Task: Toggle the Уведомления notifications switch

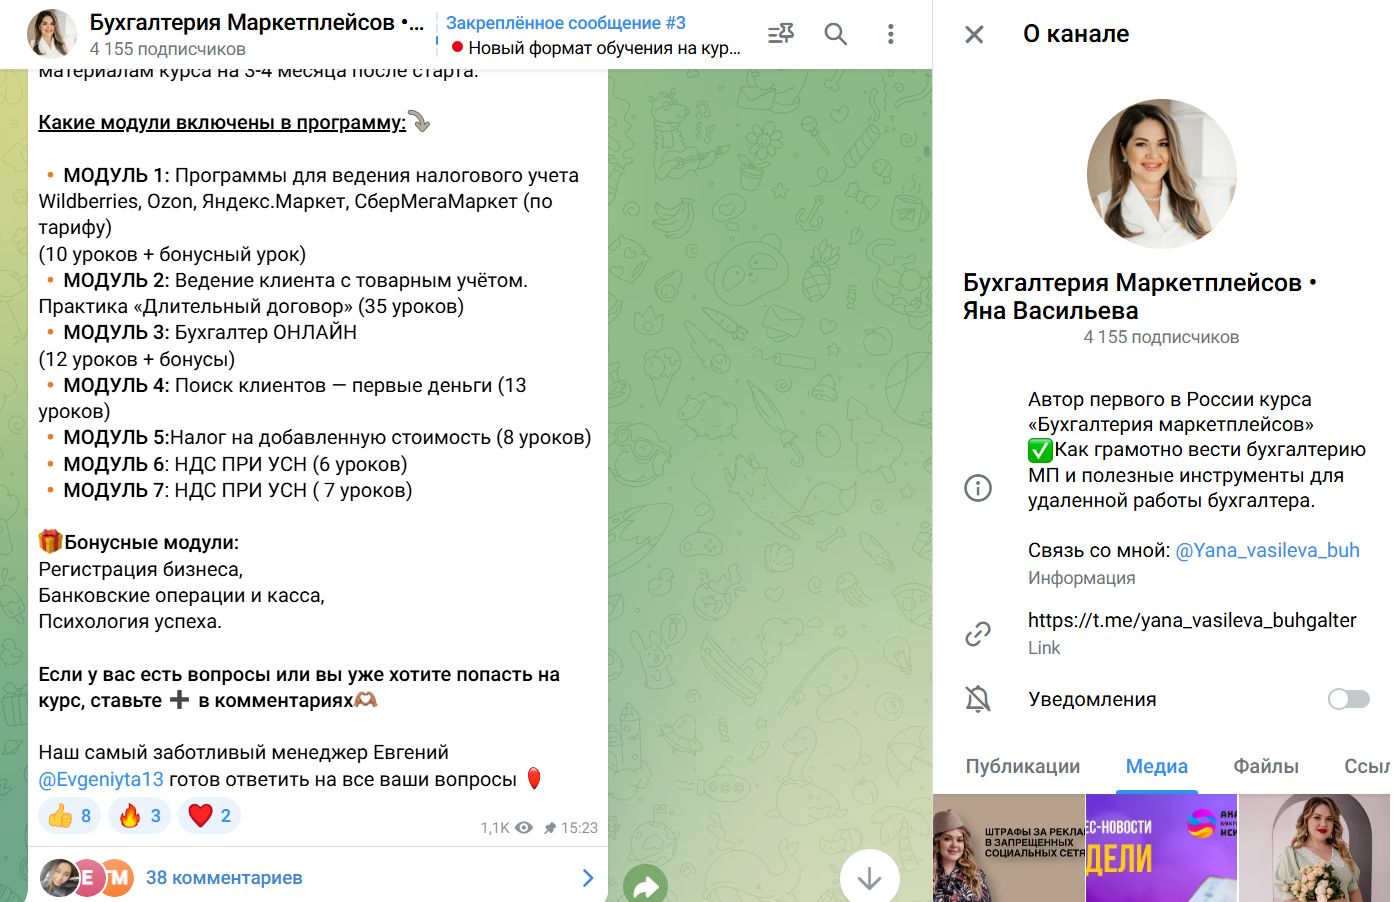Action: (1348, 699)
